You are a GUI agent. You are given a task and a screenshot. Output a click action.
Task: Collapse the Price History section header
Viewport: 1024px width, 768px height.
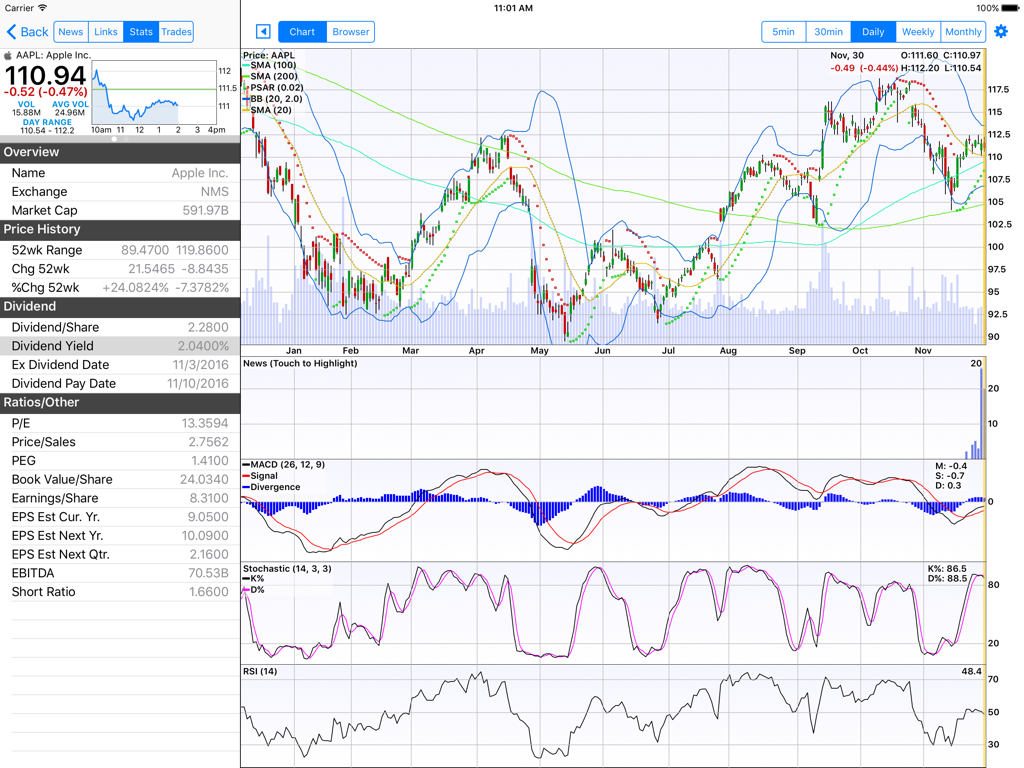click(x=120, y=229)
